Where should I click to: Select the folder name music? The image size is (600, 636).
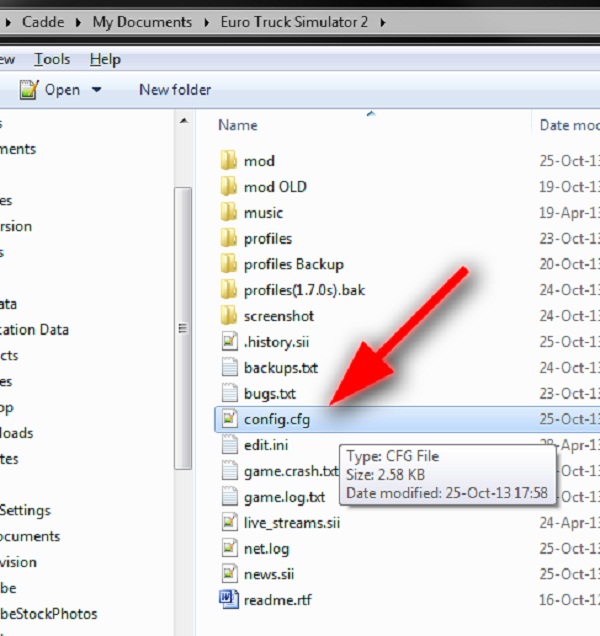(263, 213)
